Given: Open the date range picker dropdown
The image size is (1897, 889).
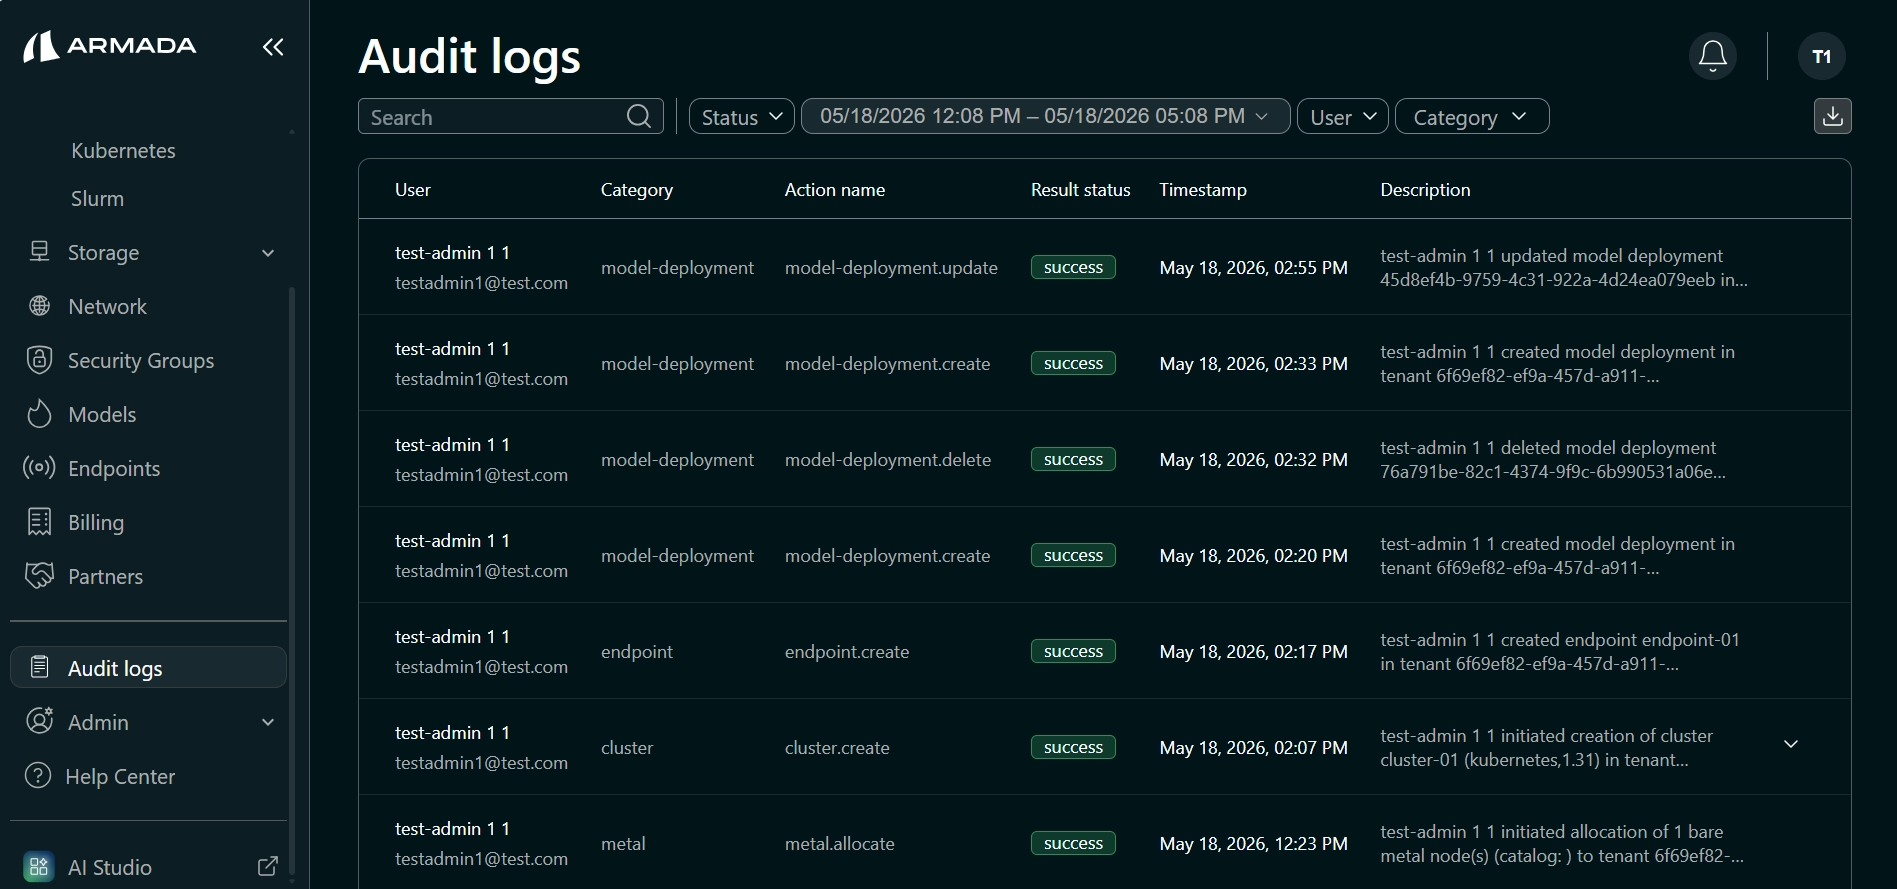Looking at the screenshot, I should tap(1045, 116).
